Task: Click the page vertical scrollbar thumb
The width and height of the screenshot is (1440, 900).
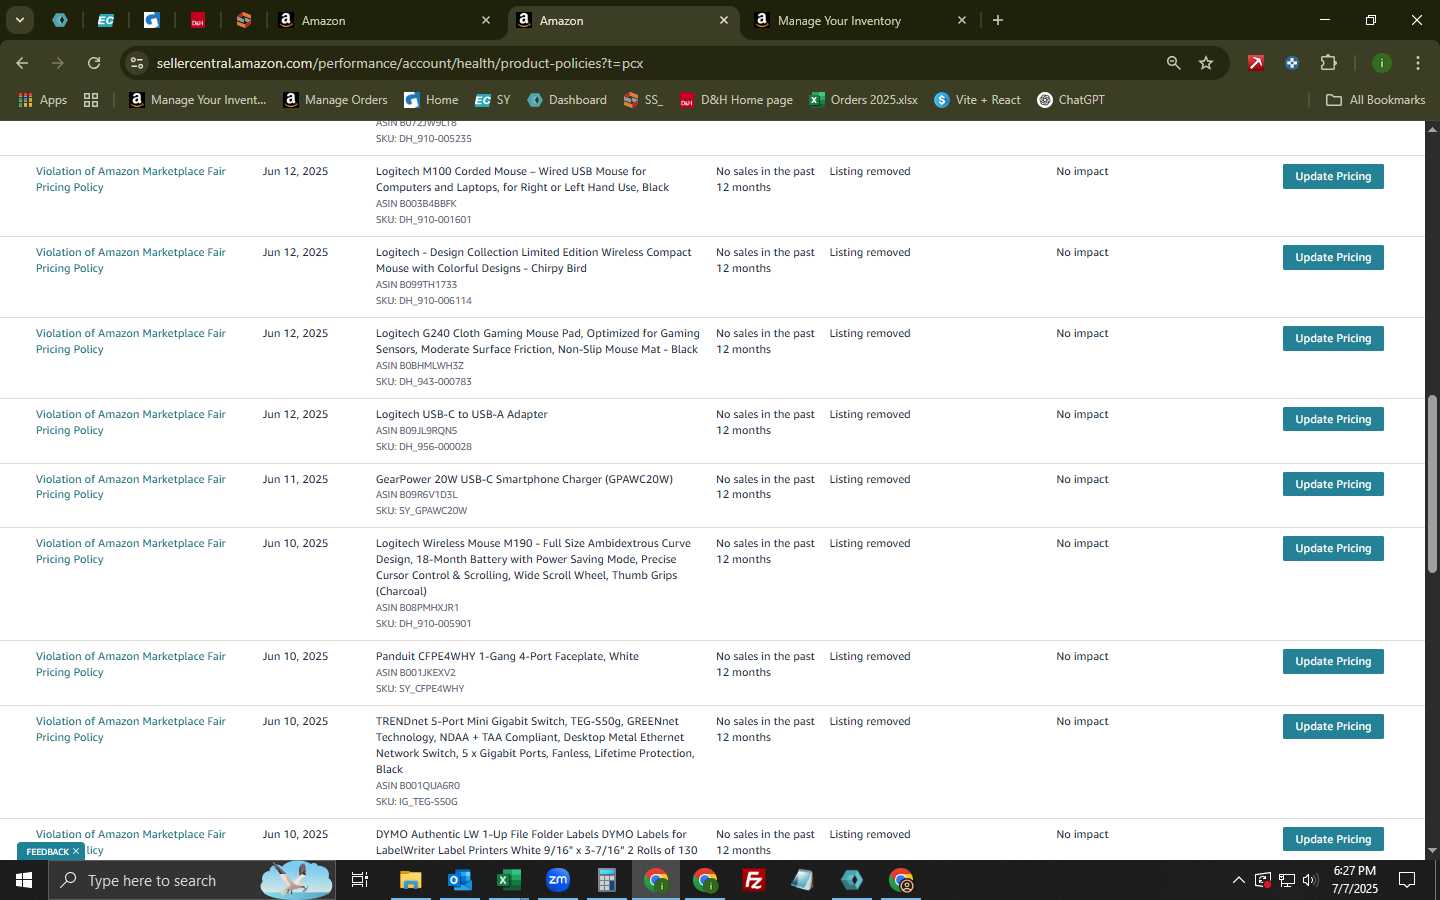Action: [1432, 483]
